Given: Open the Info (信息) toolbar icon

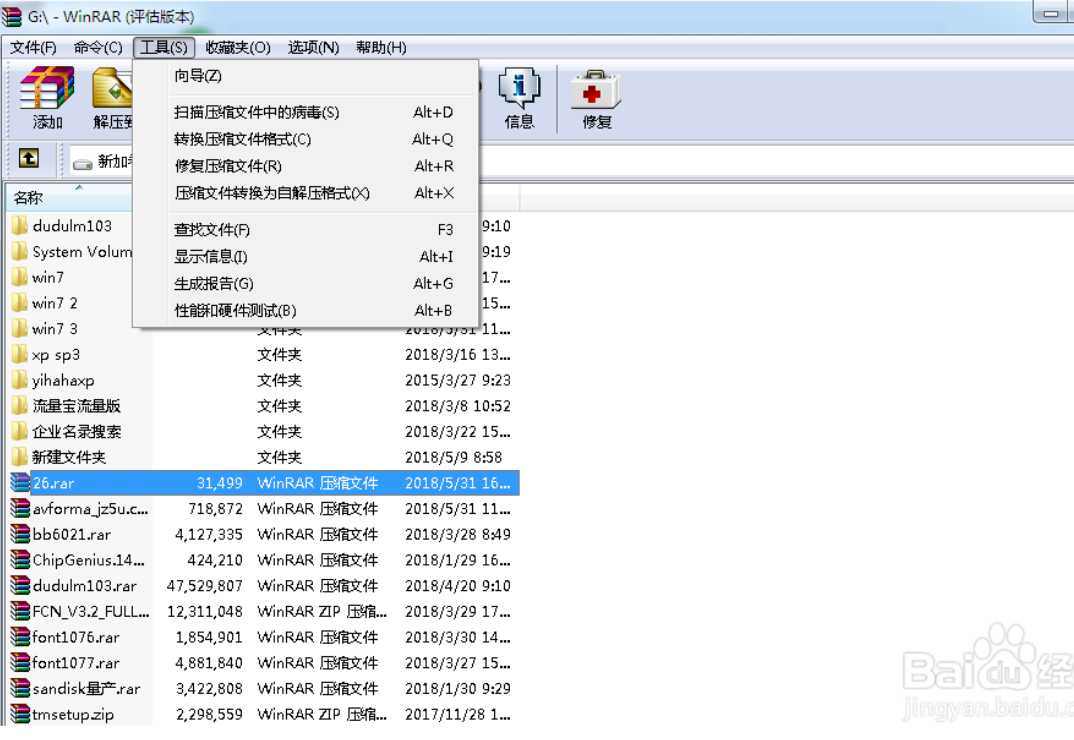Looking at the screenshot, I should tap(519, 87).
